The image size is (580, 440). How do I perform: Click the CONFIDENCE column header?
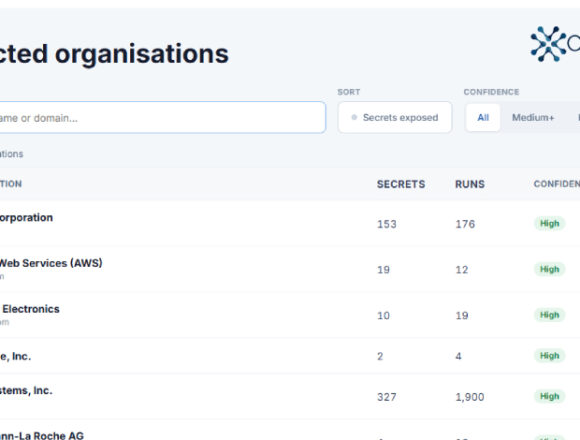[556, 184]
